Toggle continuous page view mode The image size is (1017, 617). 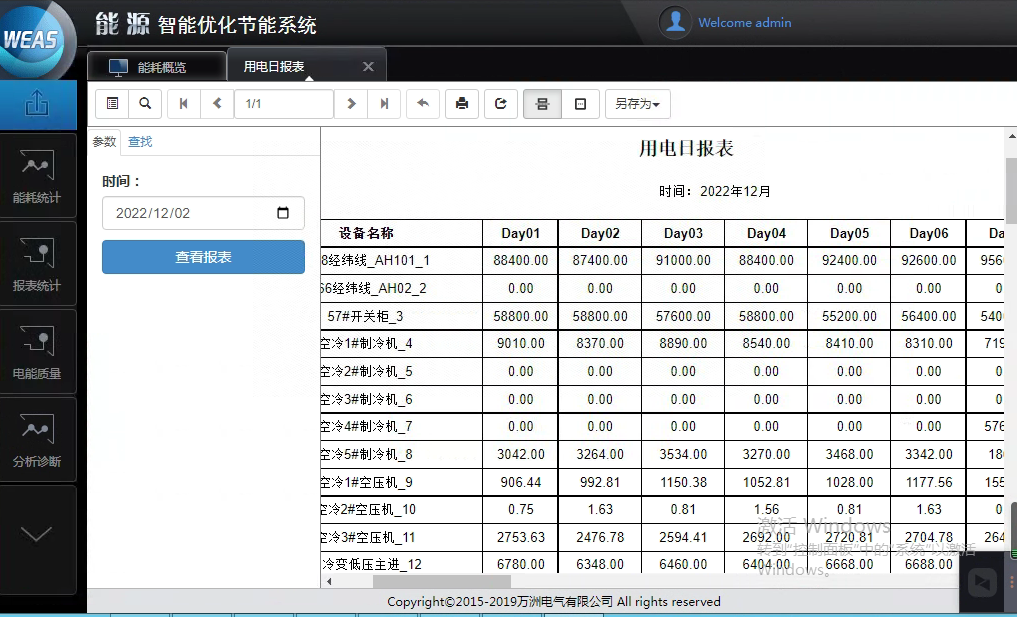point(542,103)
